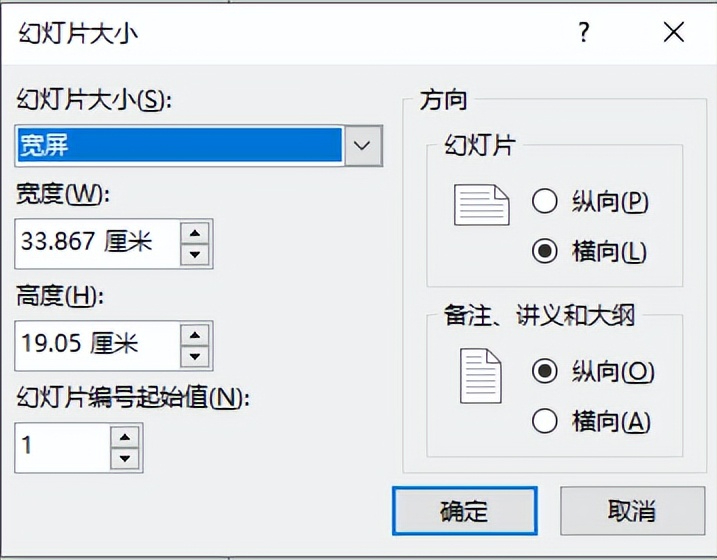The width and height of the screenshot is (717, 560).
Task: Click the 取消 button
Action: pos(632,511)
